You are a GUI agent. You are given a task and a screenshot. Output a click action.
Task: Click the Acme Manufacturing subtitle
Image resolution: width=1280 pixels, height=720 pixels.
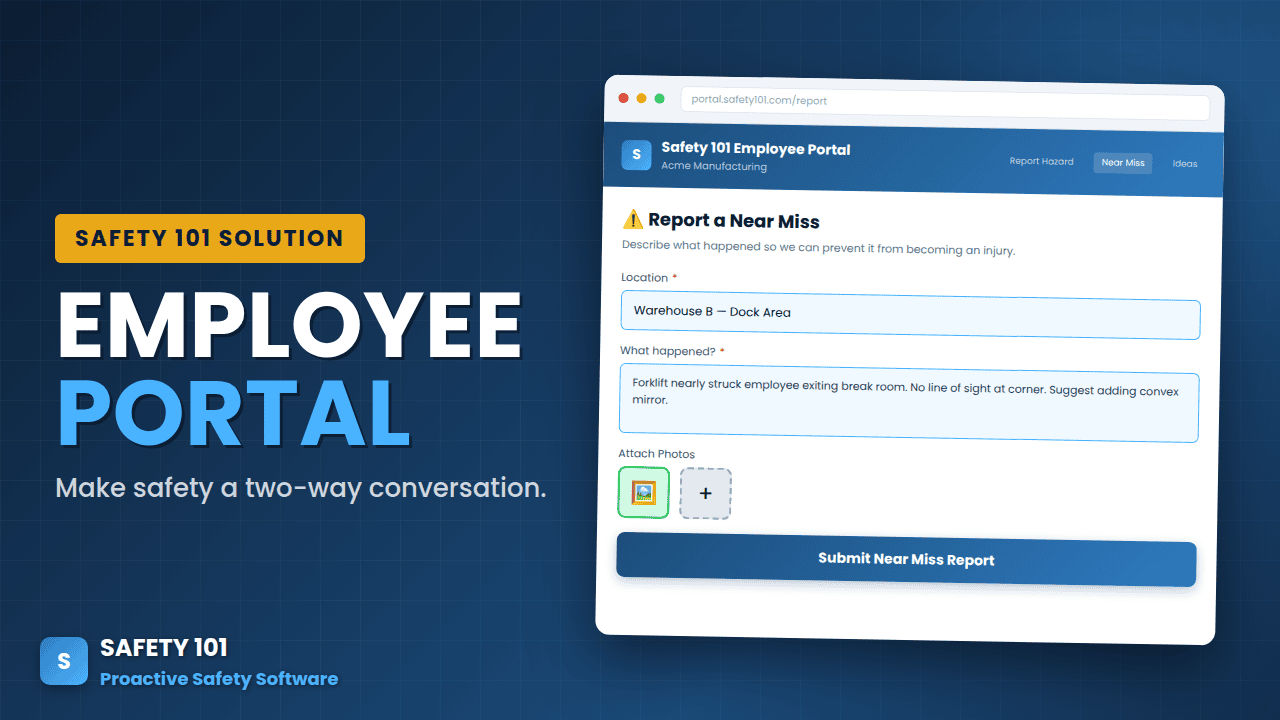click(714, 167)
